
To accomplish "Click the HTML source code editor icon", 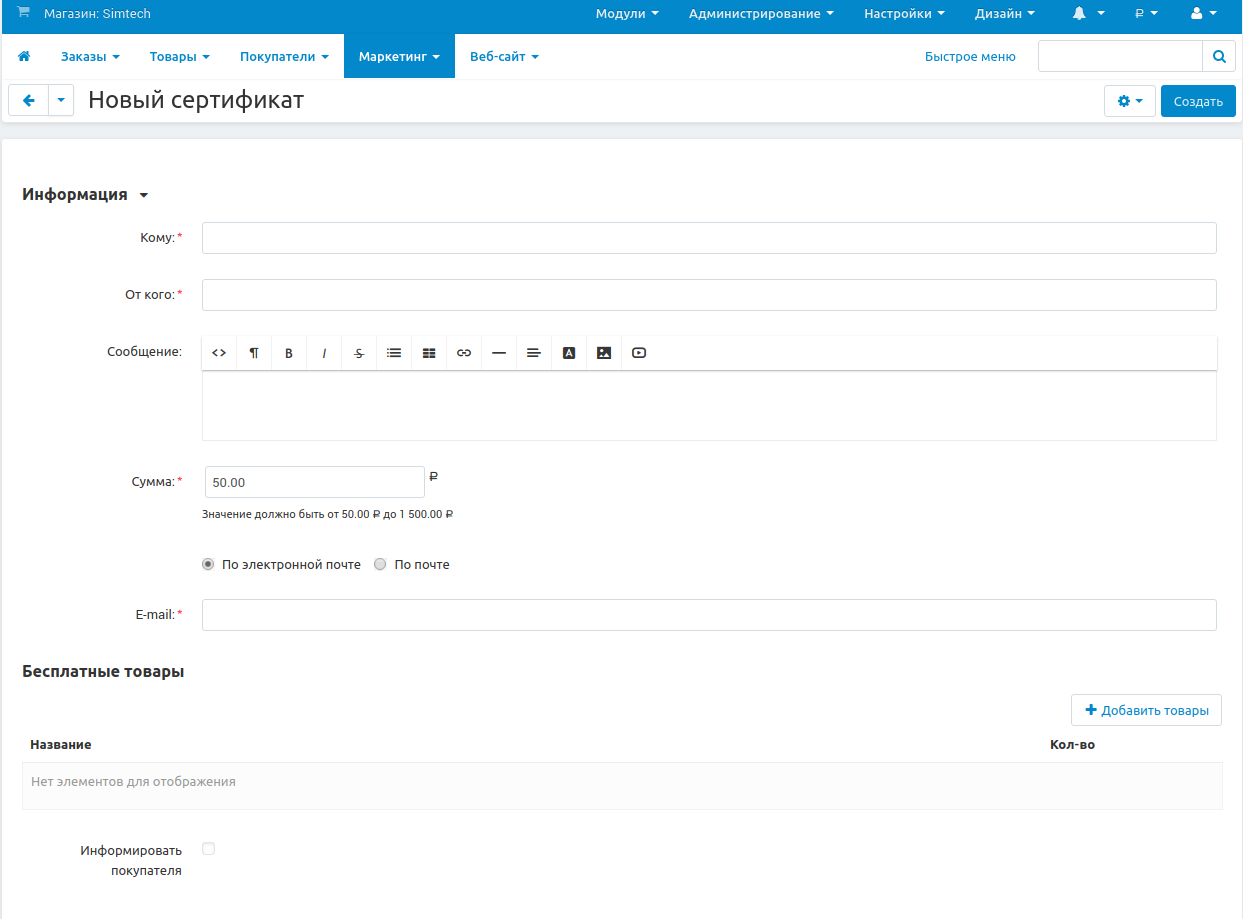I will (219, 353).
